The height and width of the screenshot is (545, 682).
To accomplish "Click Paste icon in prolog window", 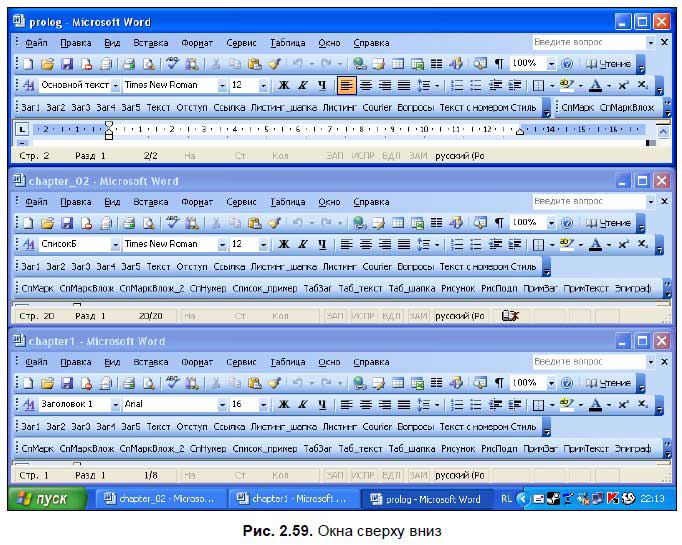I will [x=254, y=64].
